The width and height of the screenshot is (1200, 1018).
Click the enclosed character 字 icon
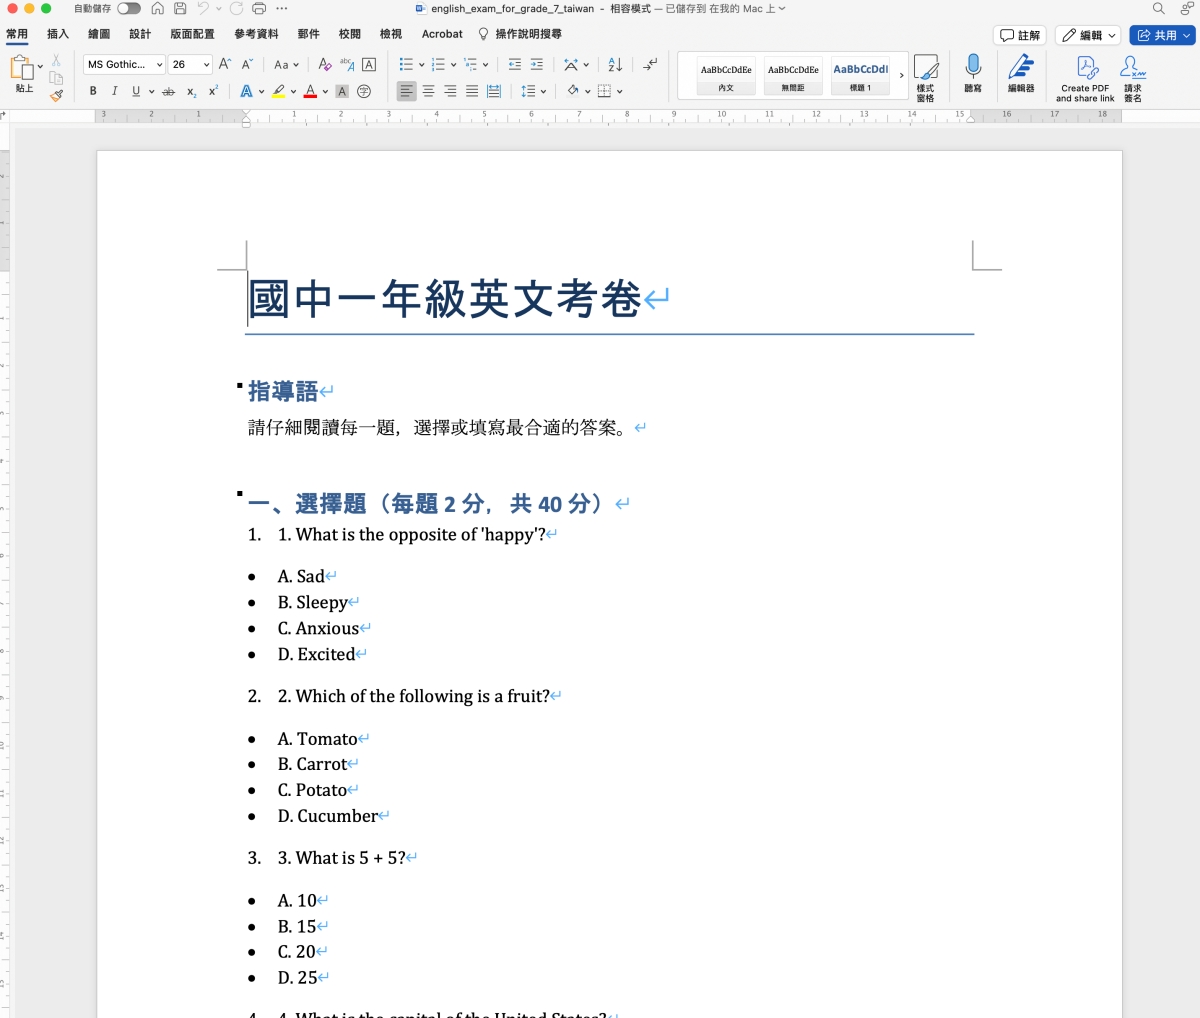coord(364,91)
